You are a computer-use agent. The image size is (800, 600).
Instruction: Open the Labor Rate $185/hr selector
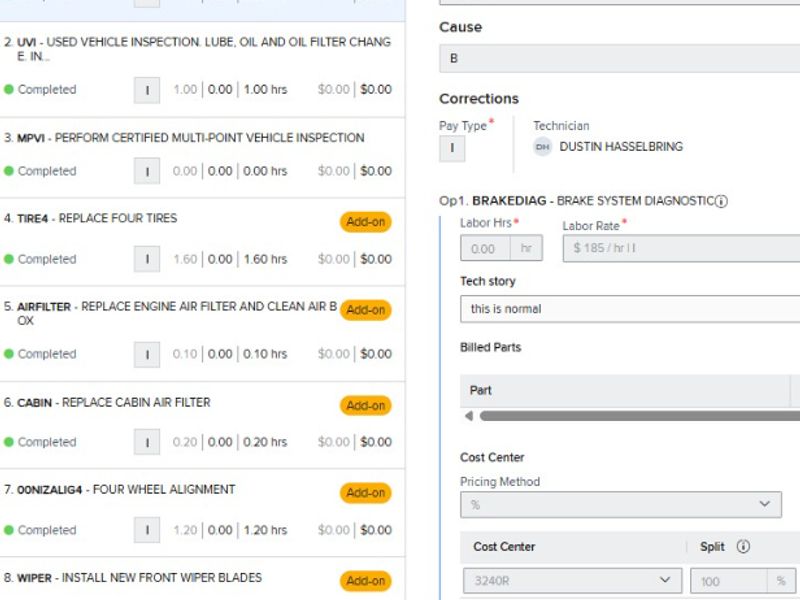pyautogui.click(x=680, y=248)
